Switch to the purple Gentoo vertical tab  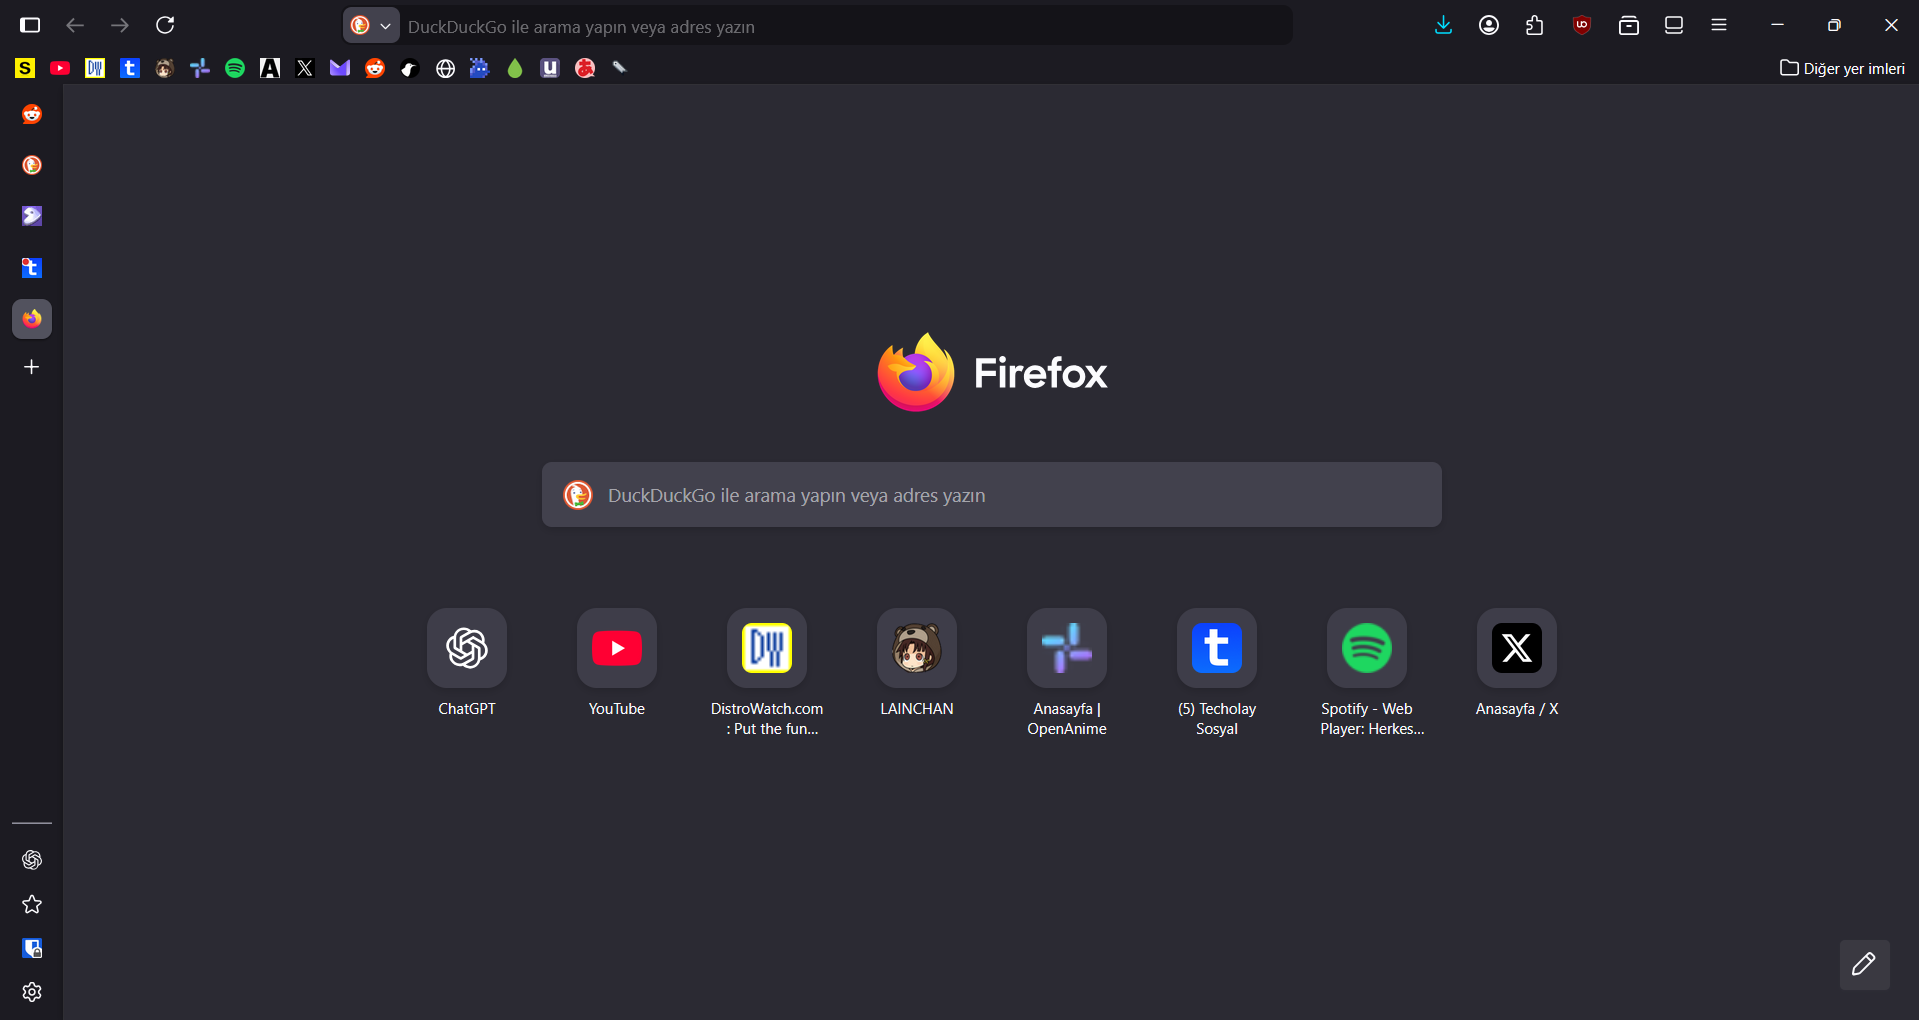pos(32,216)
